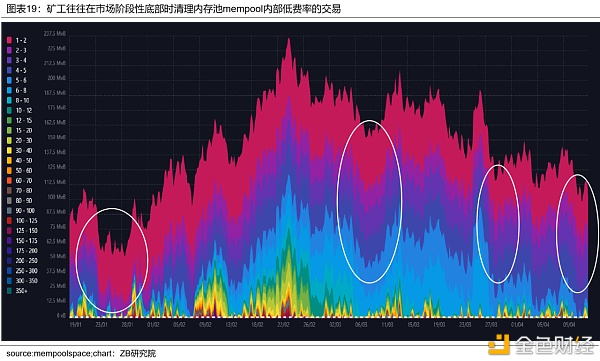
Task: Click the 225 MvB y-axis label
Action: tap(57, 49)
